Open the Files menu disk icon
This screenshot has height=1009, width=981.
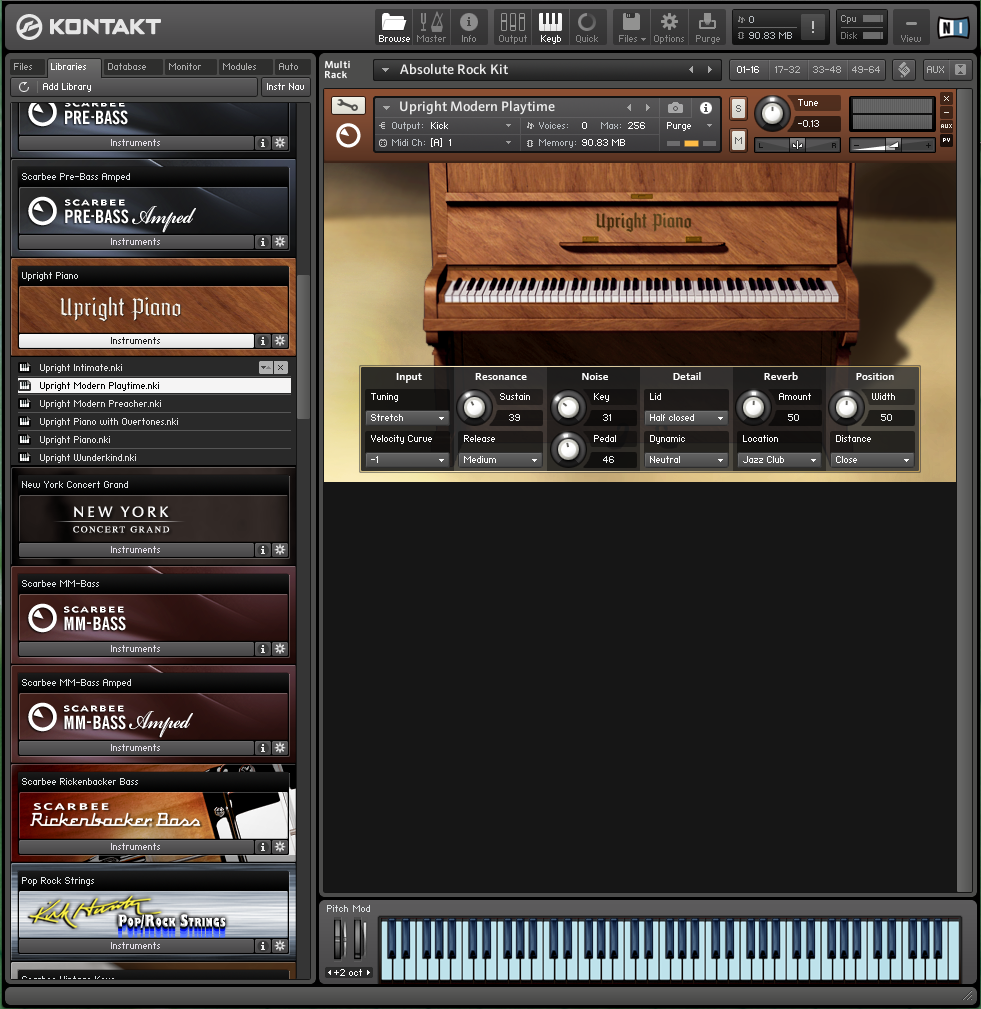[x=631, y=28]
